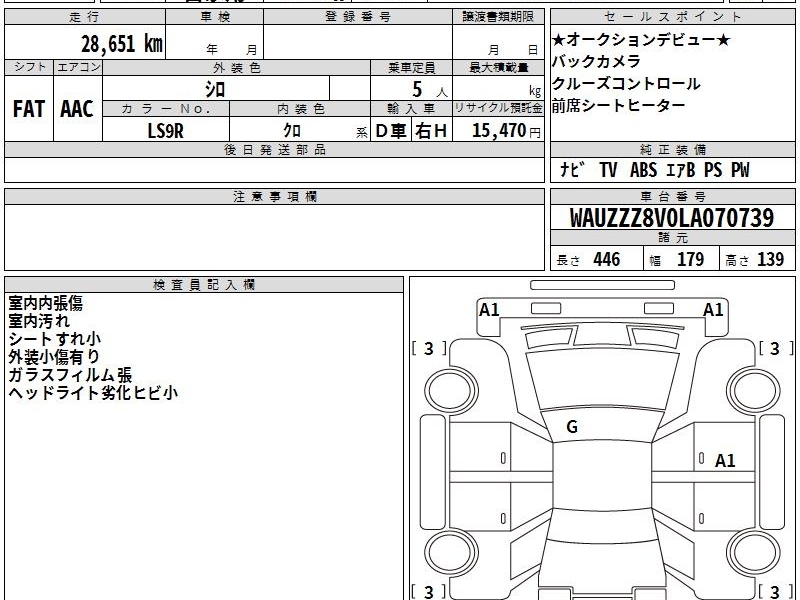Click the 車検 header cell
The width and height of the screenshot is (800, 600).
point(215,17)
